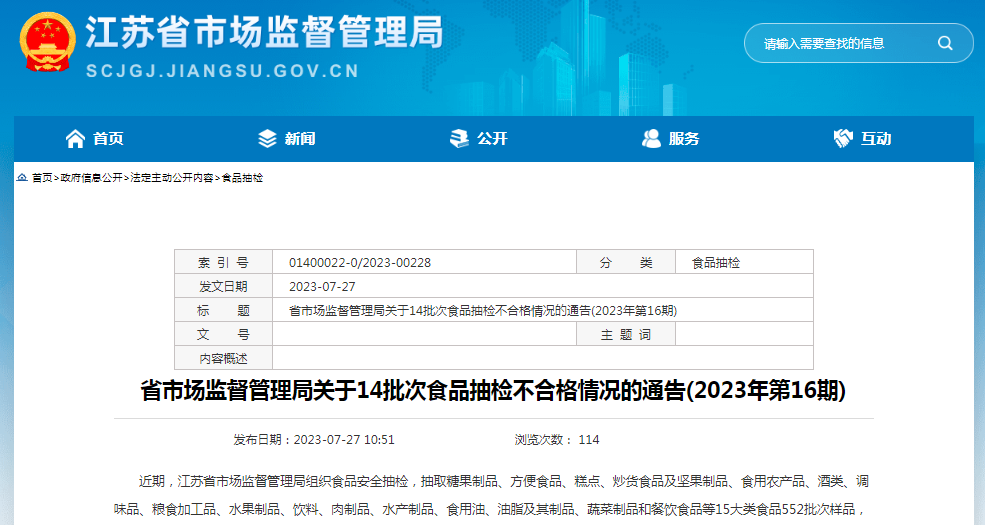
Task: Go to 首页 in the breadcrumb
Action: (42, 178)
